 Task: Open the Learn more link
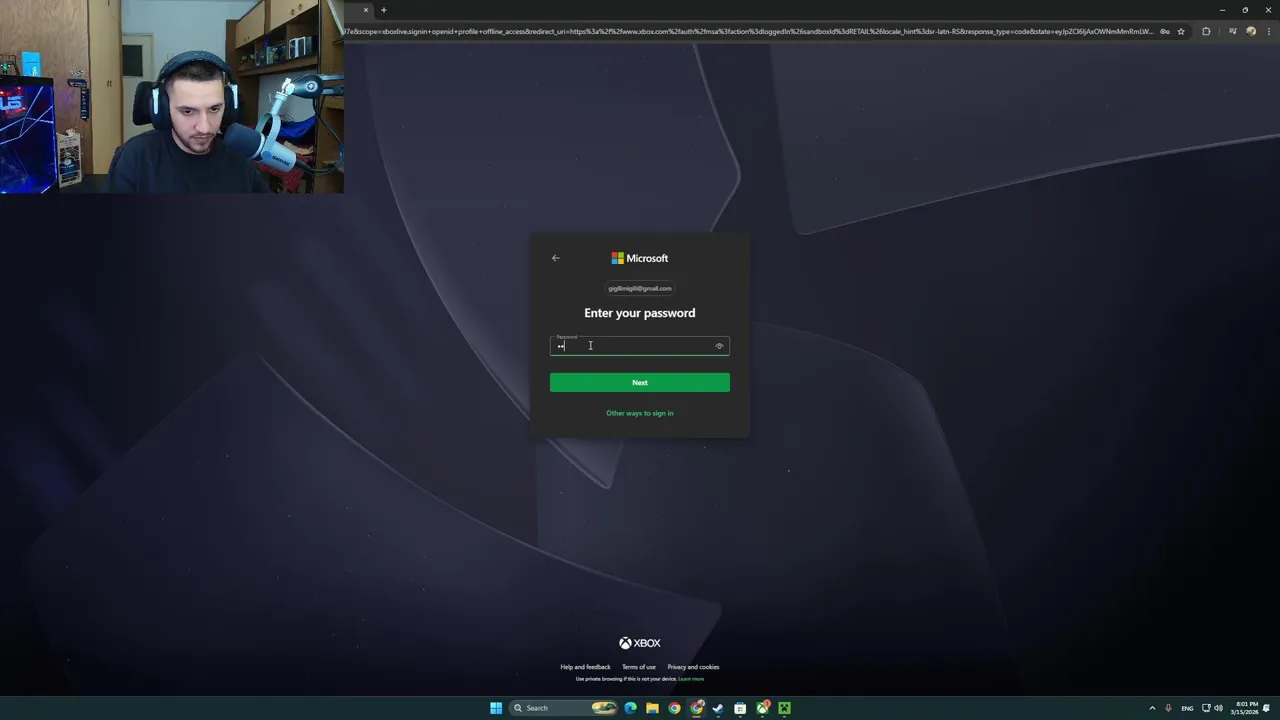(691, 679)
